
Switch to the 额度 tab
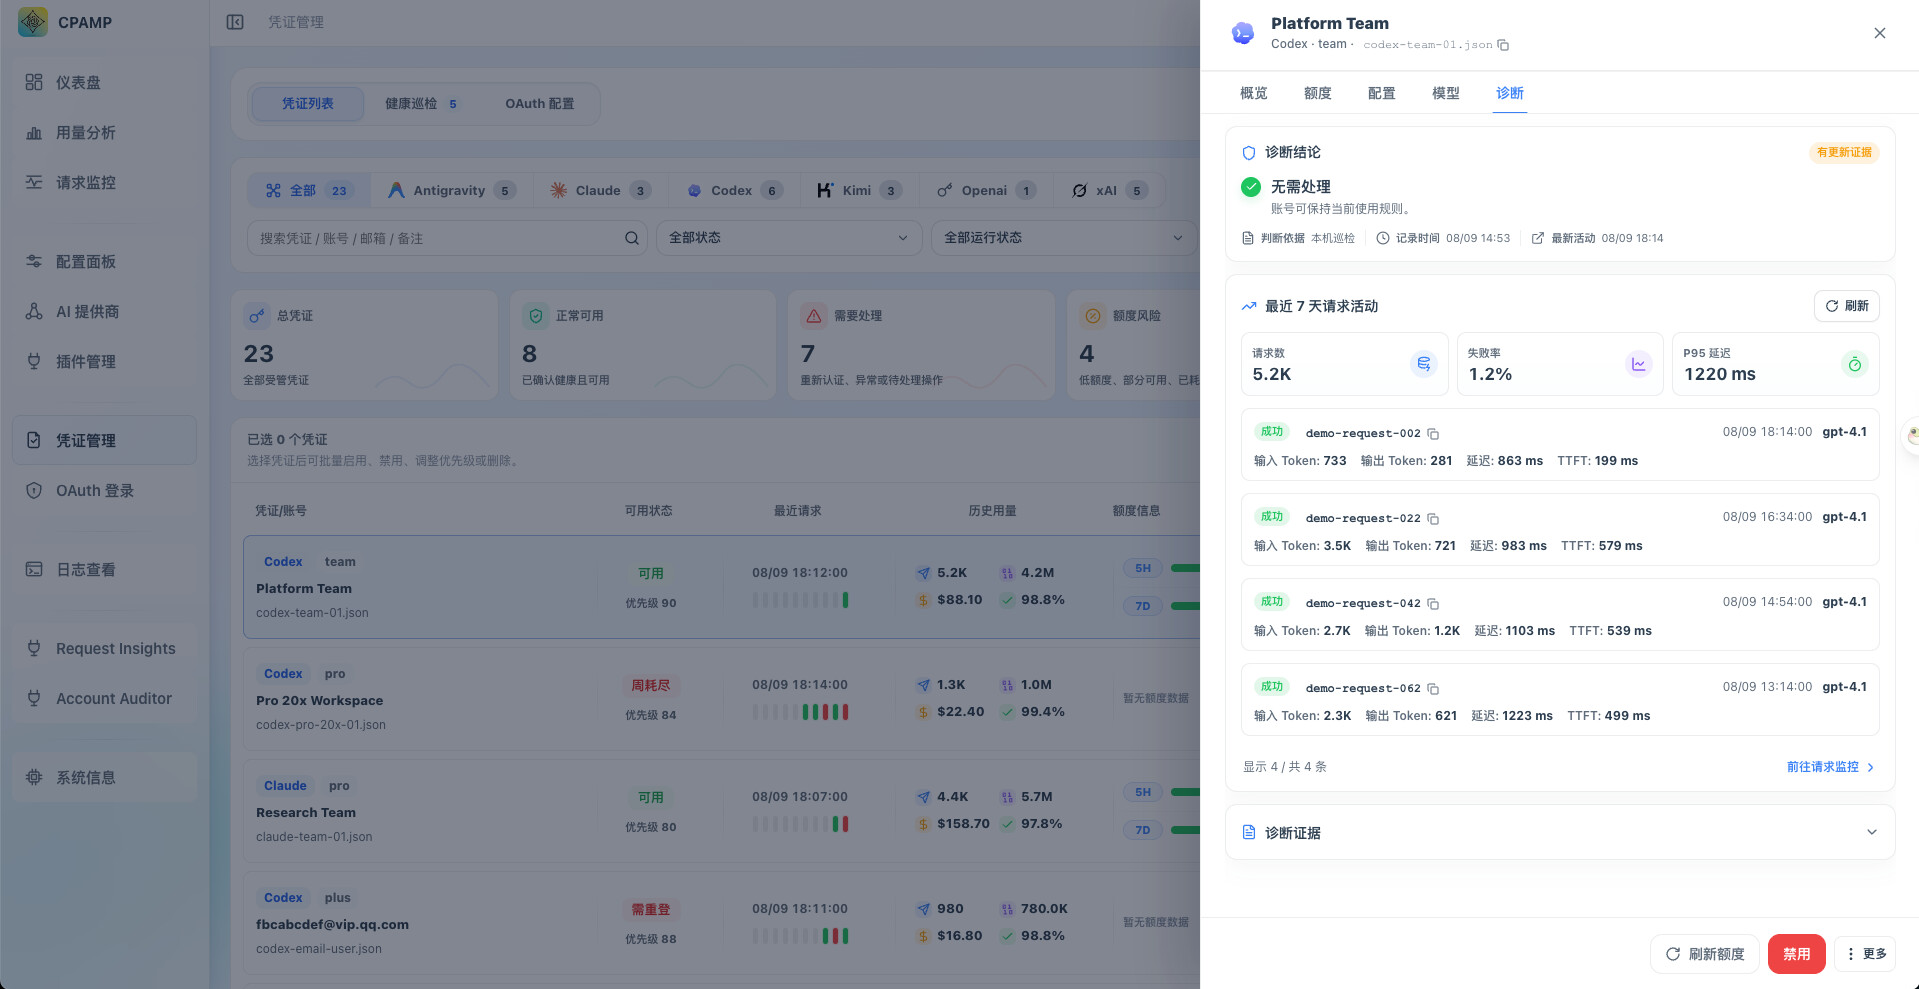click(1317, 93)
